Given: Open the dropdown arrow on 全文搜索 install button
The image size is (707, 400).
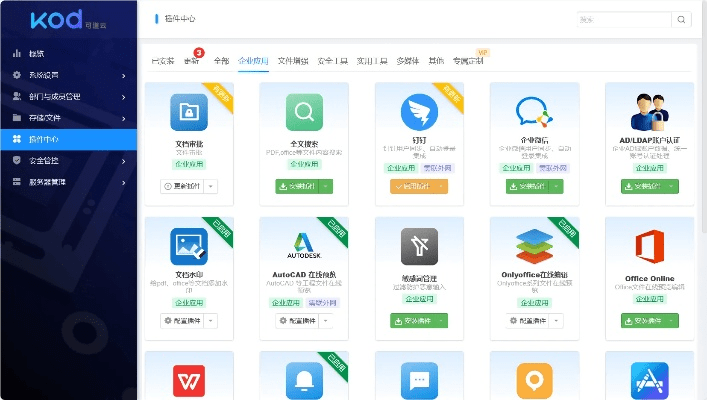Looking at the screenshot, I should pos(326,186).
